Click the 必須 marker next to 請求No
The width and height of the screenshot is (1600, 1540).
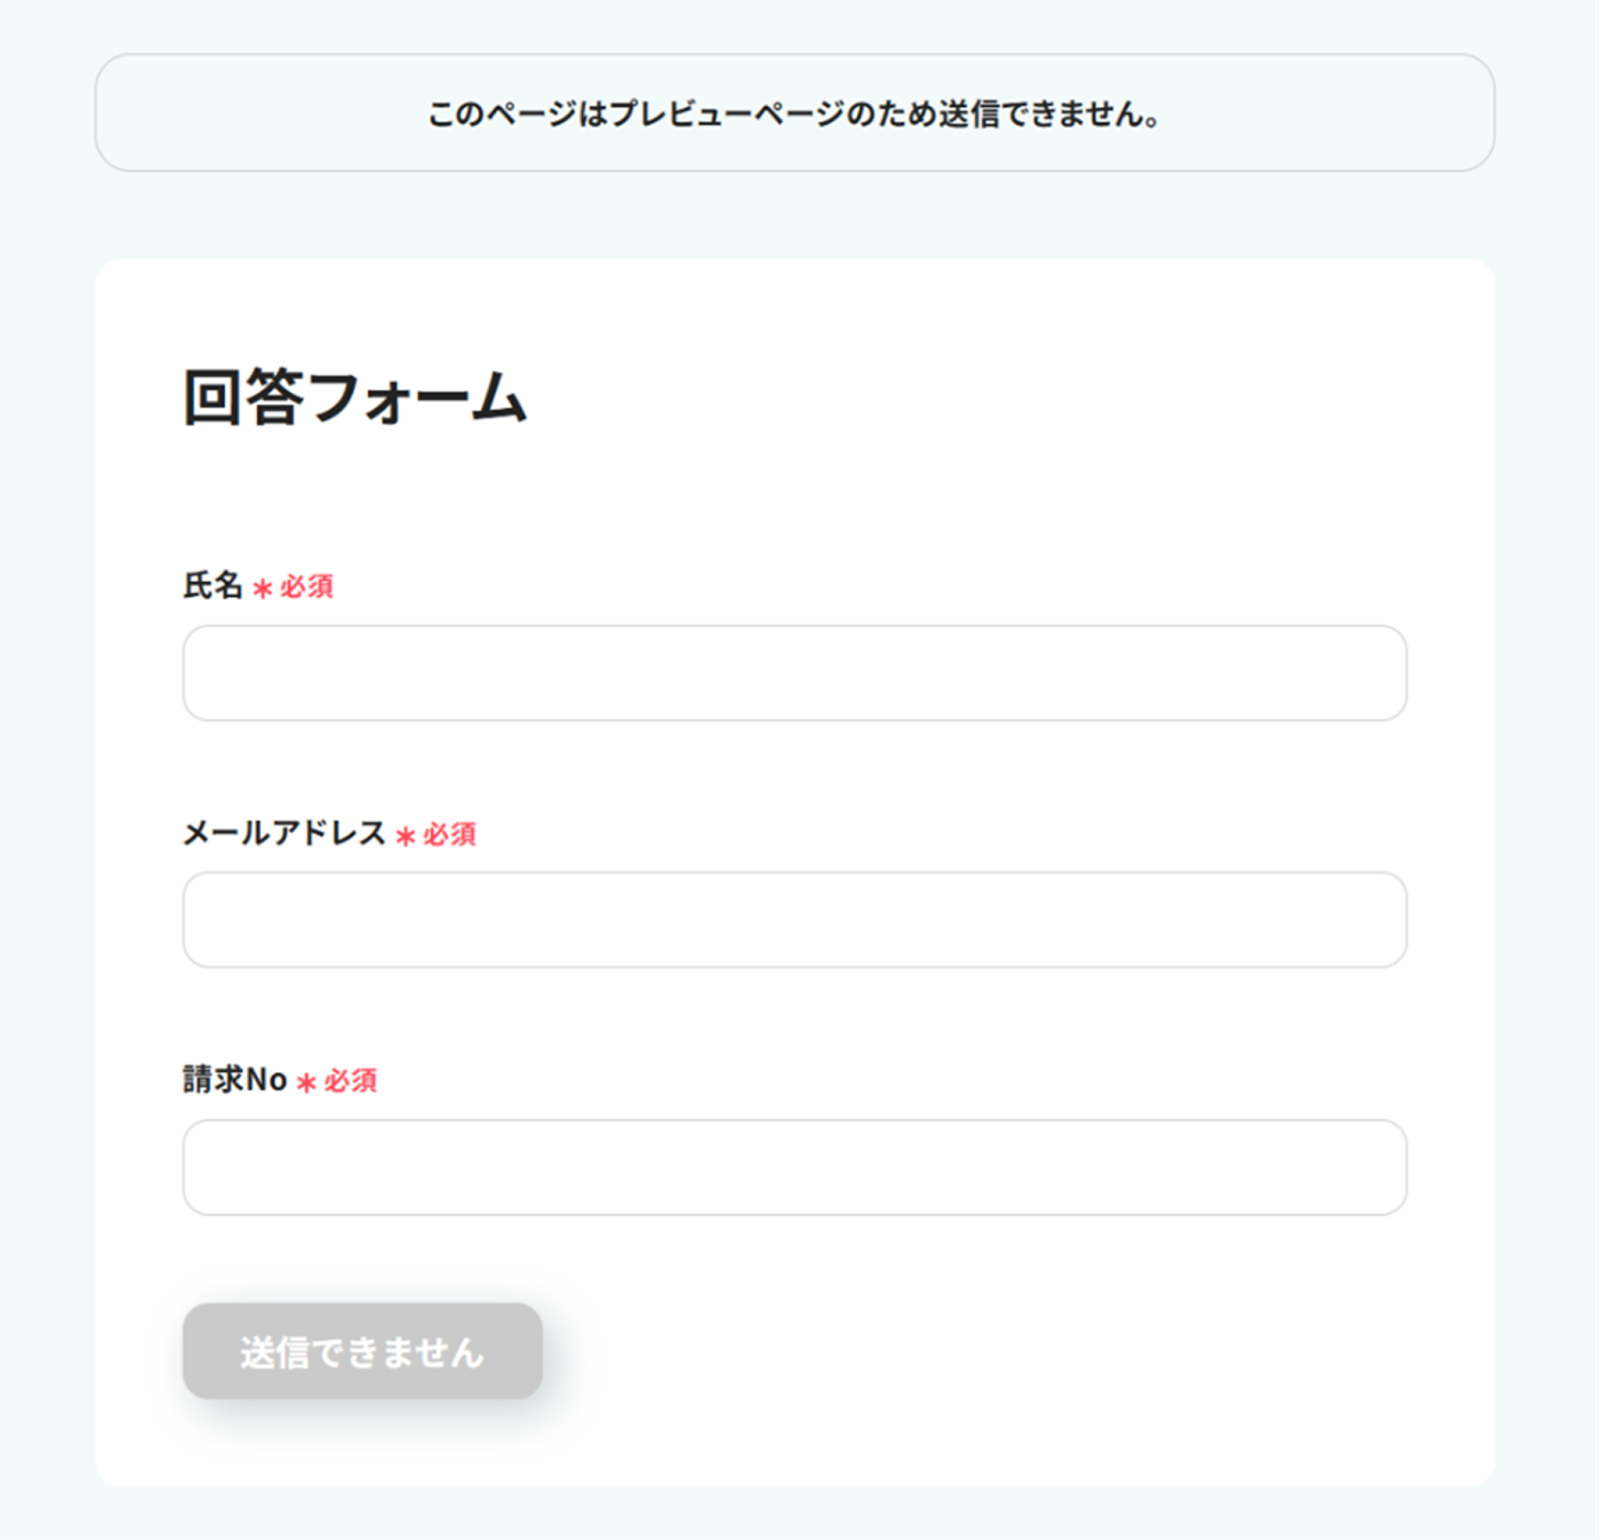click(x=351, y=1081)
